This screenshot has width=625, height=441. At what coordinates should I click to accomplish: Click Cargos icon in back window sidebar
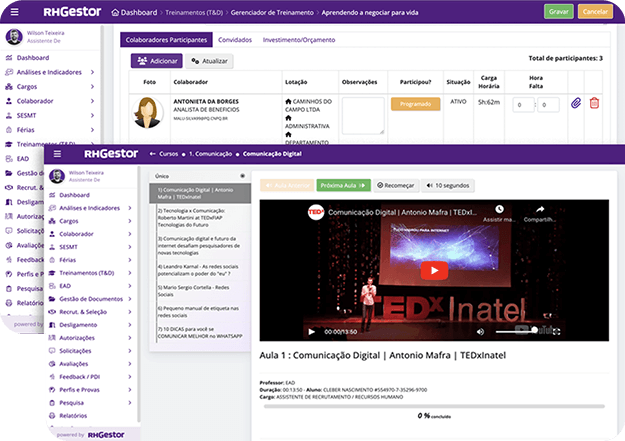pyautogui.click(x=9, y=87)
